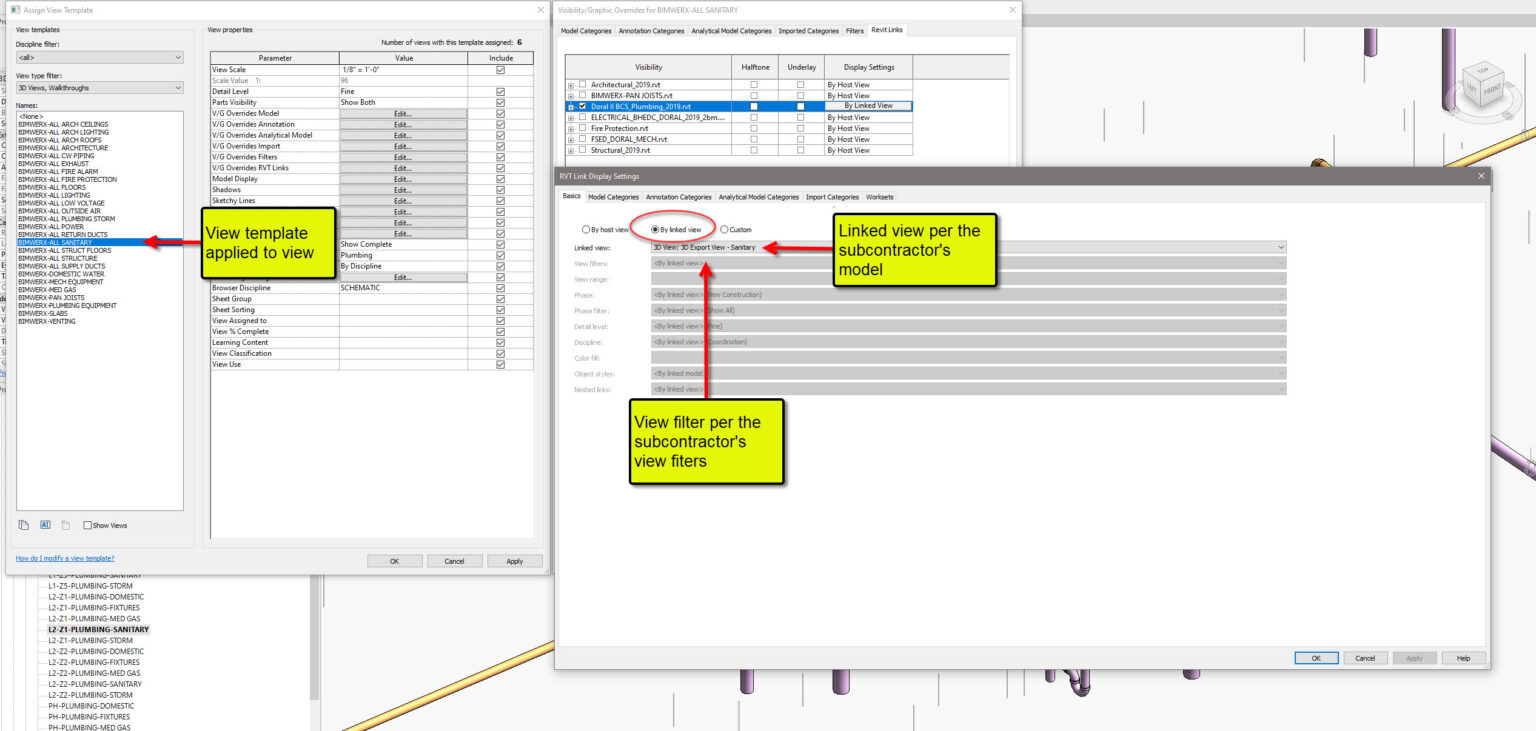Toggle visibility of Fire Protection.rvt link
The width and height of the screenshot is (1536, 731).
(581, 128)
